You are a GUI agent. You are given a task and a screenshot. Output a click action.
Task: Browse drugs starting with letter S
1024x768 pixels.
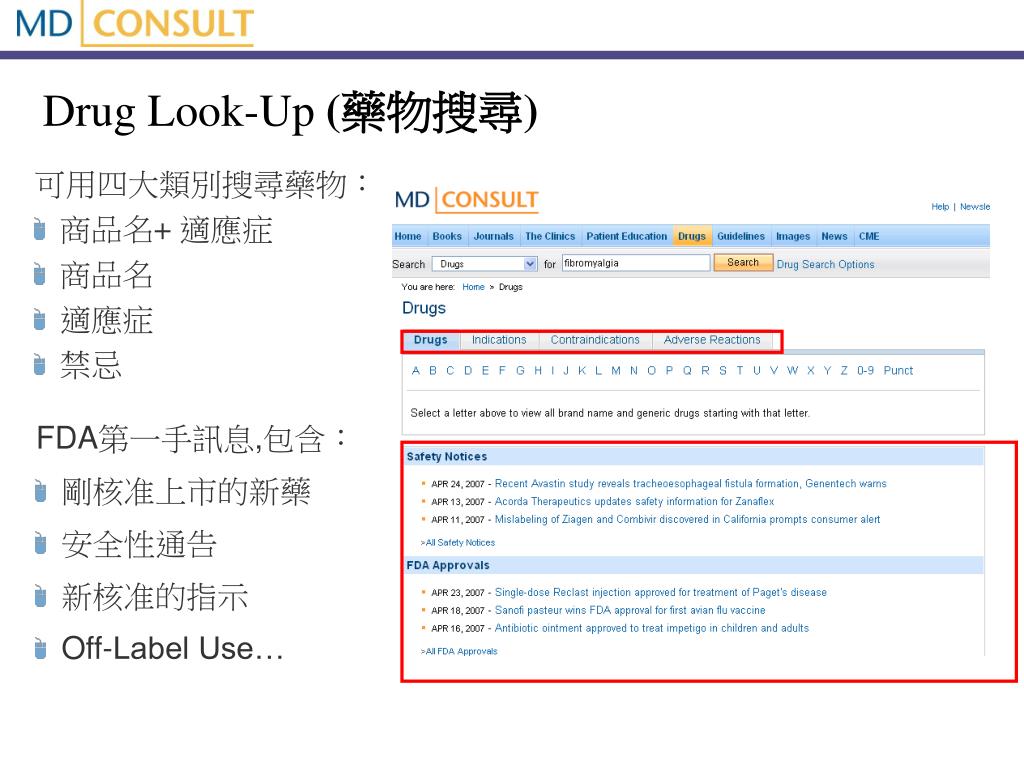[723, 371]
